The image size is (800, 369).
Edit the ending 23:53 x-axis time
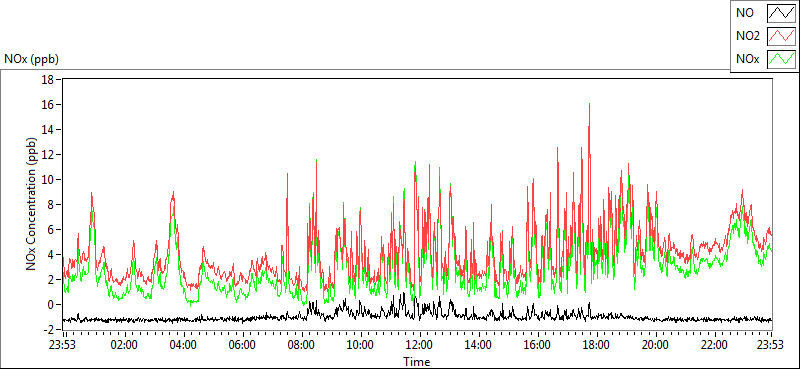(x=771, y=344)
